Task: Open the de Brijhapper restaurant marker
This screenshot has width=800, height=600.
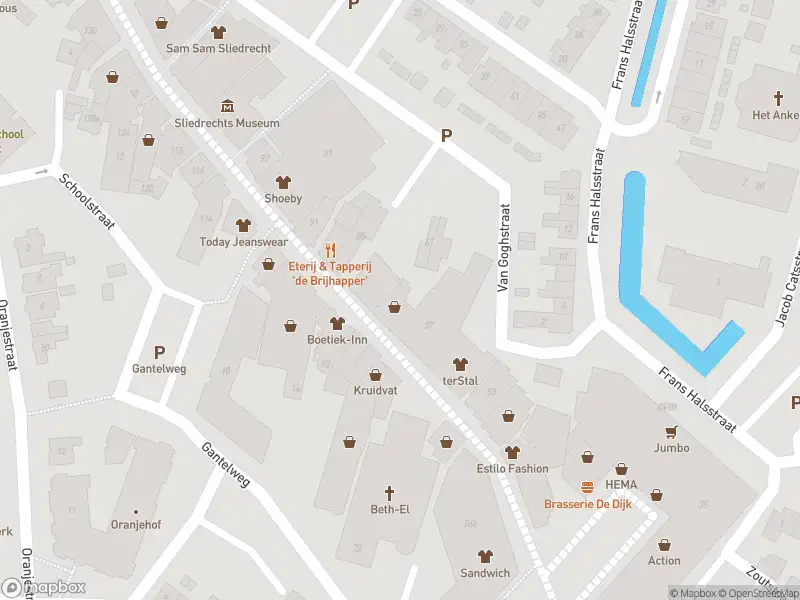Action: click(x=331, y=251)
